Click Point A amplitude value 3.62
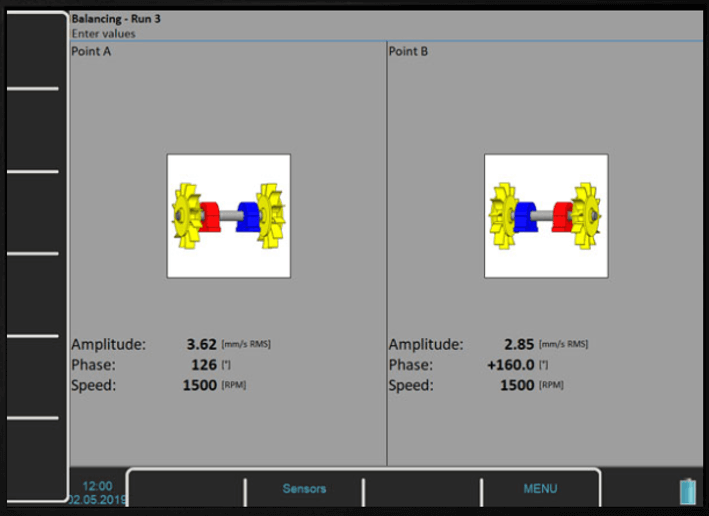Viewport: 709px width, 516px height. pyautogui.click(x=202, y=344)
